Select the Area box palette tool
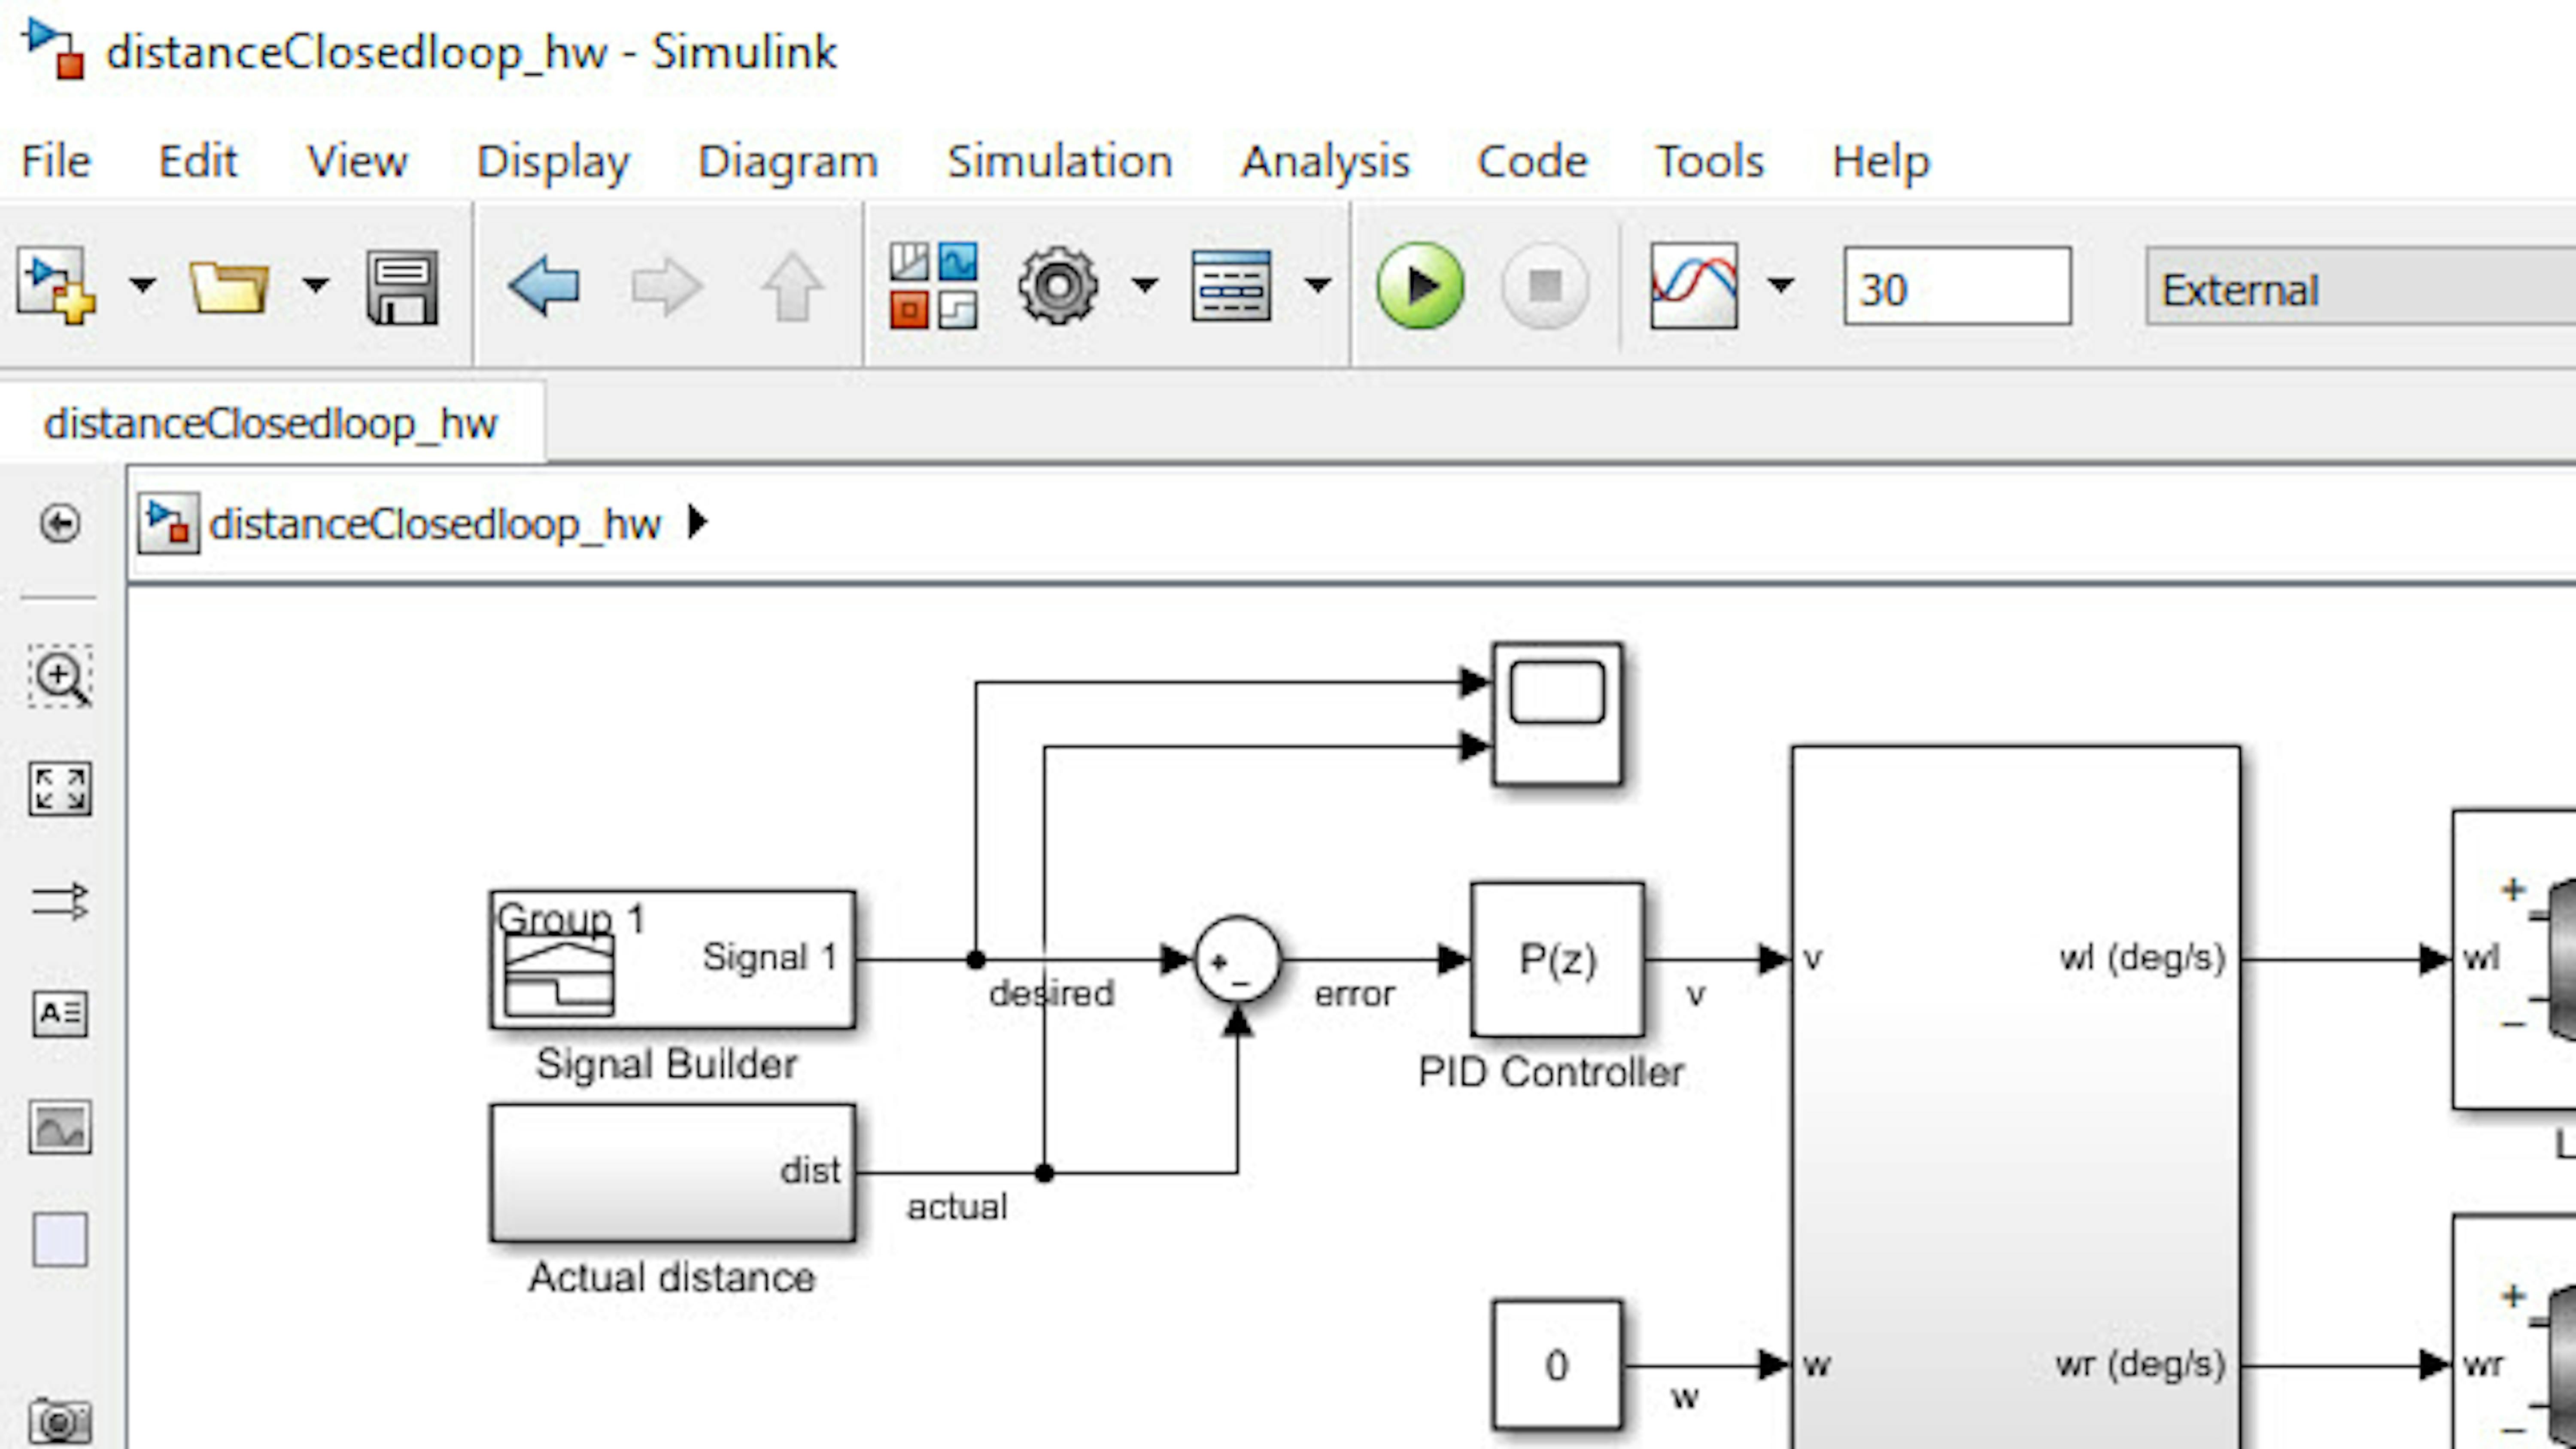Image resolution: width=2576 pixels, height=1449 pixels. tap(60, 1240)
